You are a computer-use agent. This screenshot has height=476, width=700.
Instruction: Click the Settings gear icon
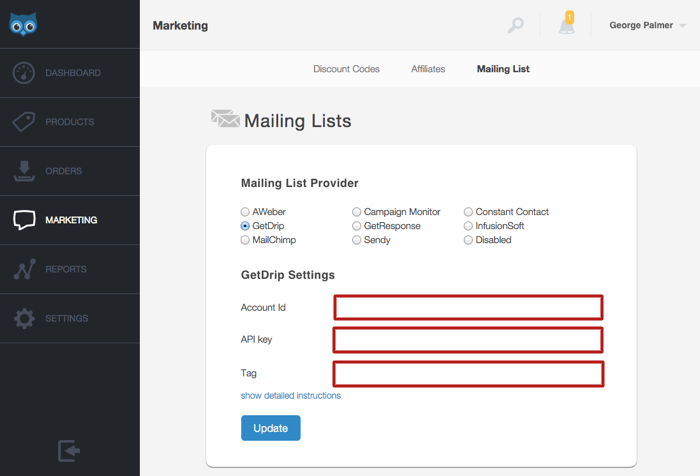(24, 318)
